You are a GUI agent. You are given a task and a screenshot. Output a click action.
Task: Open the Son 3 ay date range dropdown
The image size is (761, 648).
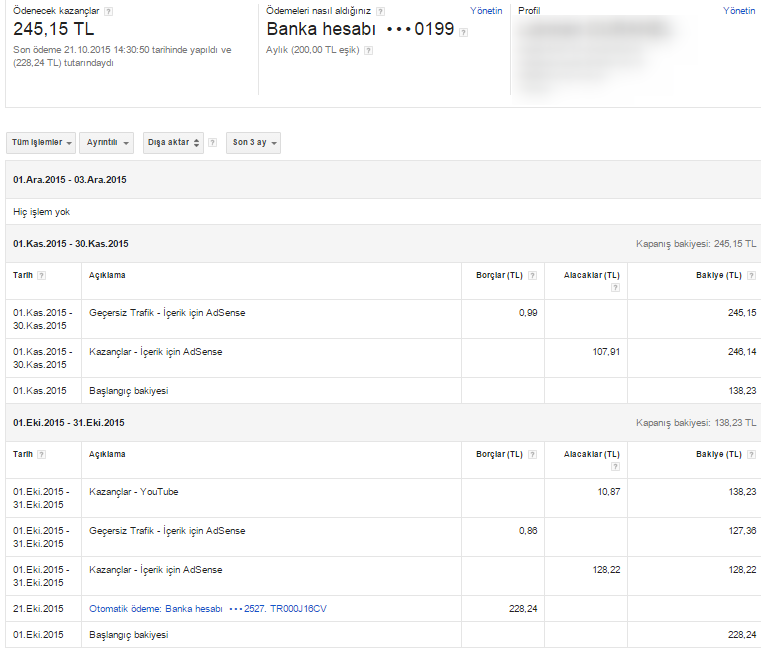(x=253, y=143)
